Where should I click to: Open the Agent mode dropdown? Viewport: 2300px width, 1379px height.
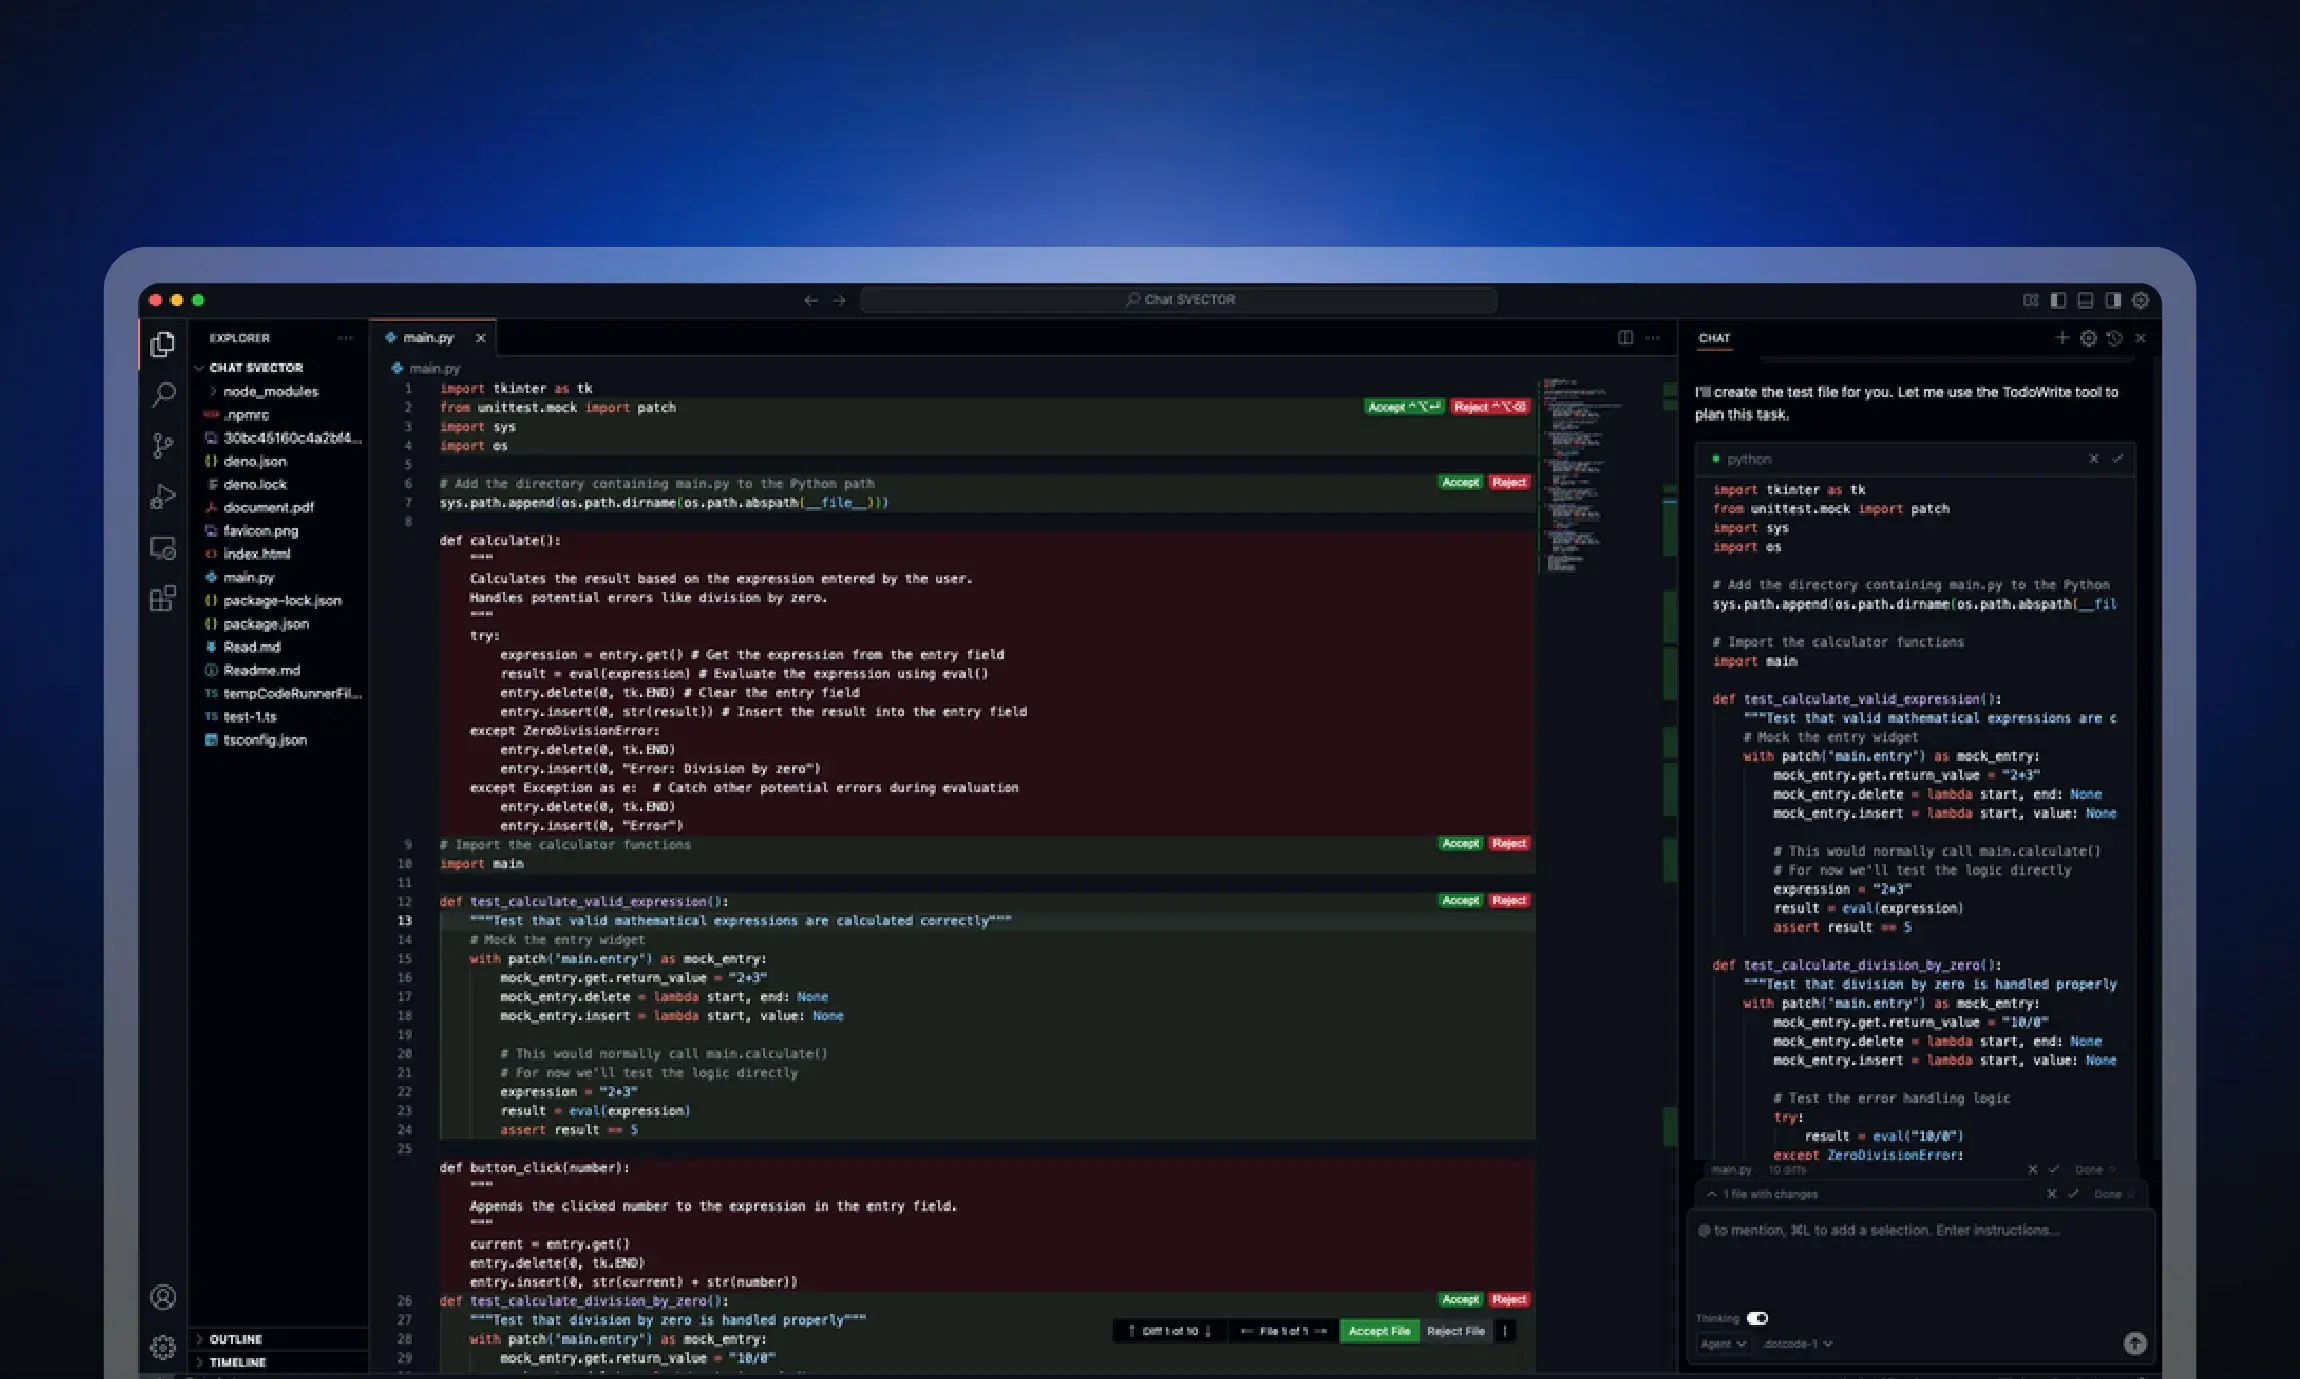coord(1723,1343)
